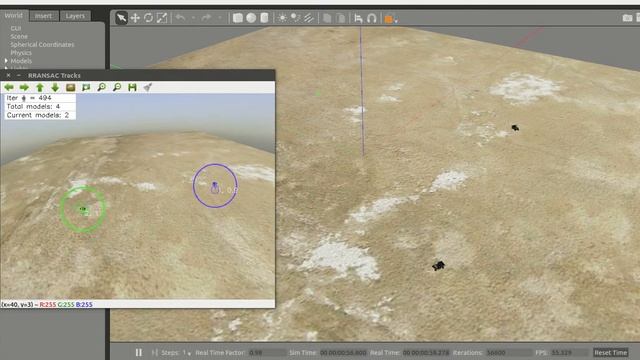This screenshot has height=360, width=640.
Task: Select Spherical Coordinates tree item
Action: pos(42,44)
